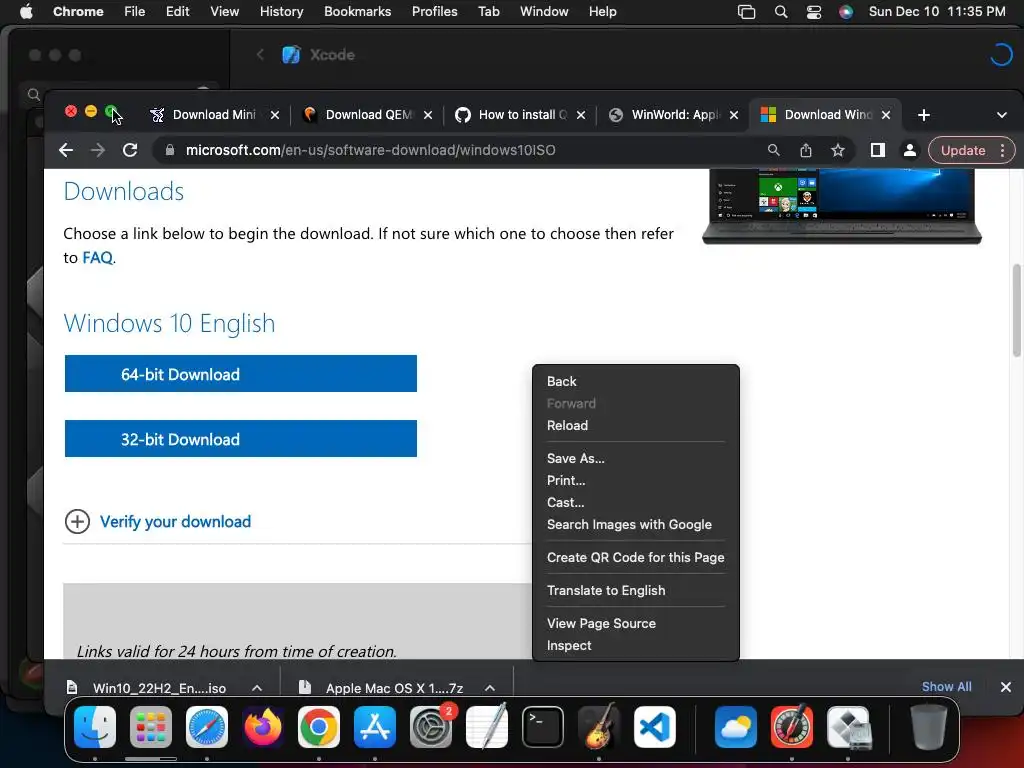Open Visual Studio Code from the Dock
1024x768 pixels.
coord(654,726)
